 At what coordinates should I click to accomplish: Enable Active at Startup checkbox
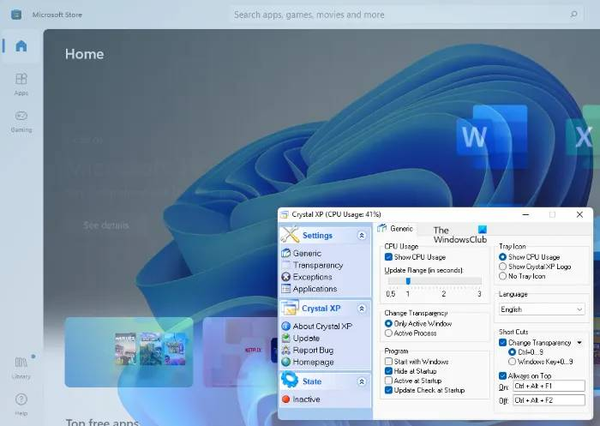point(388,380)
